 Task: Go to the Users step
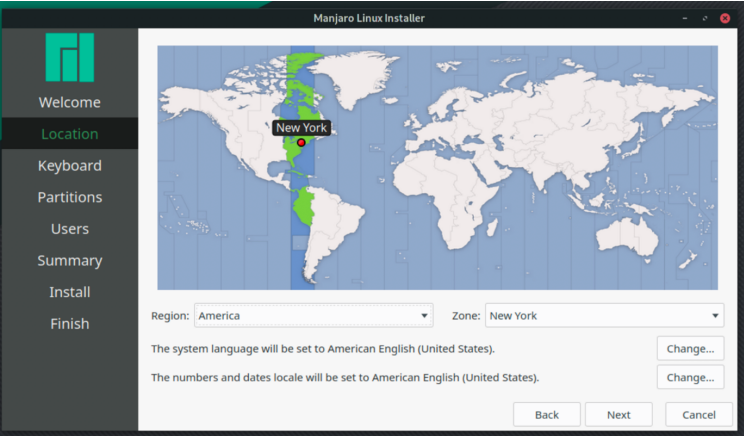point(70,229)
